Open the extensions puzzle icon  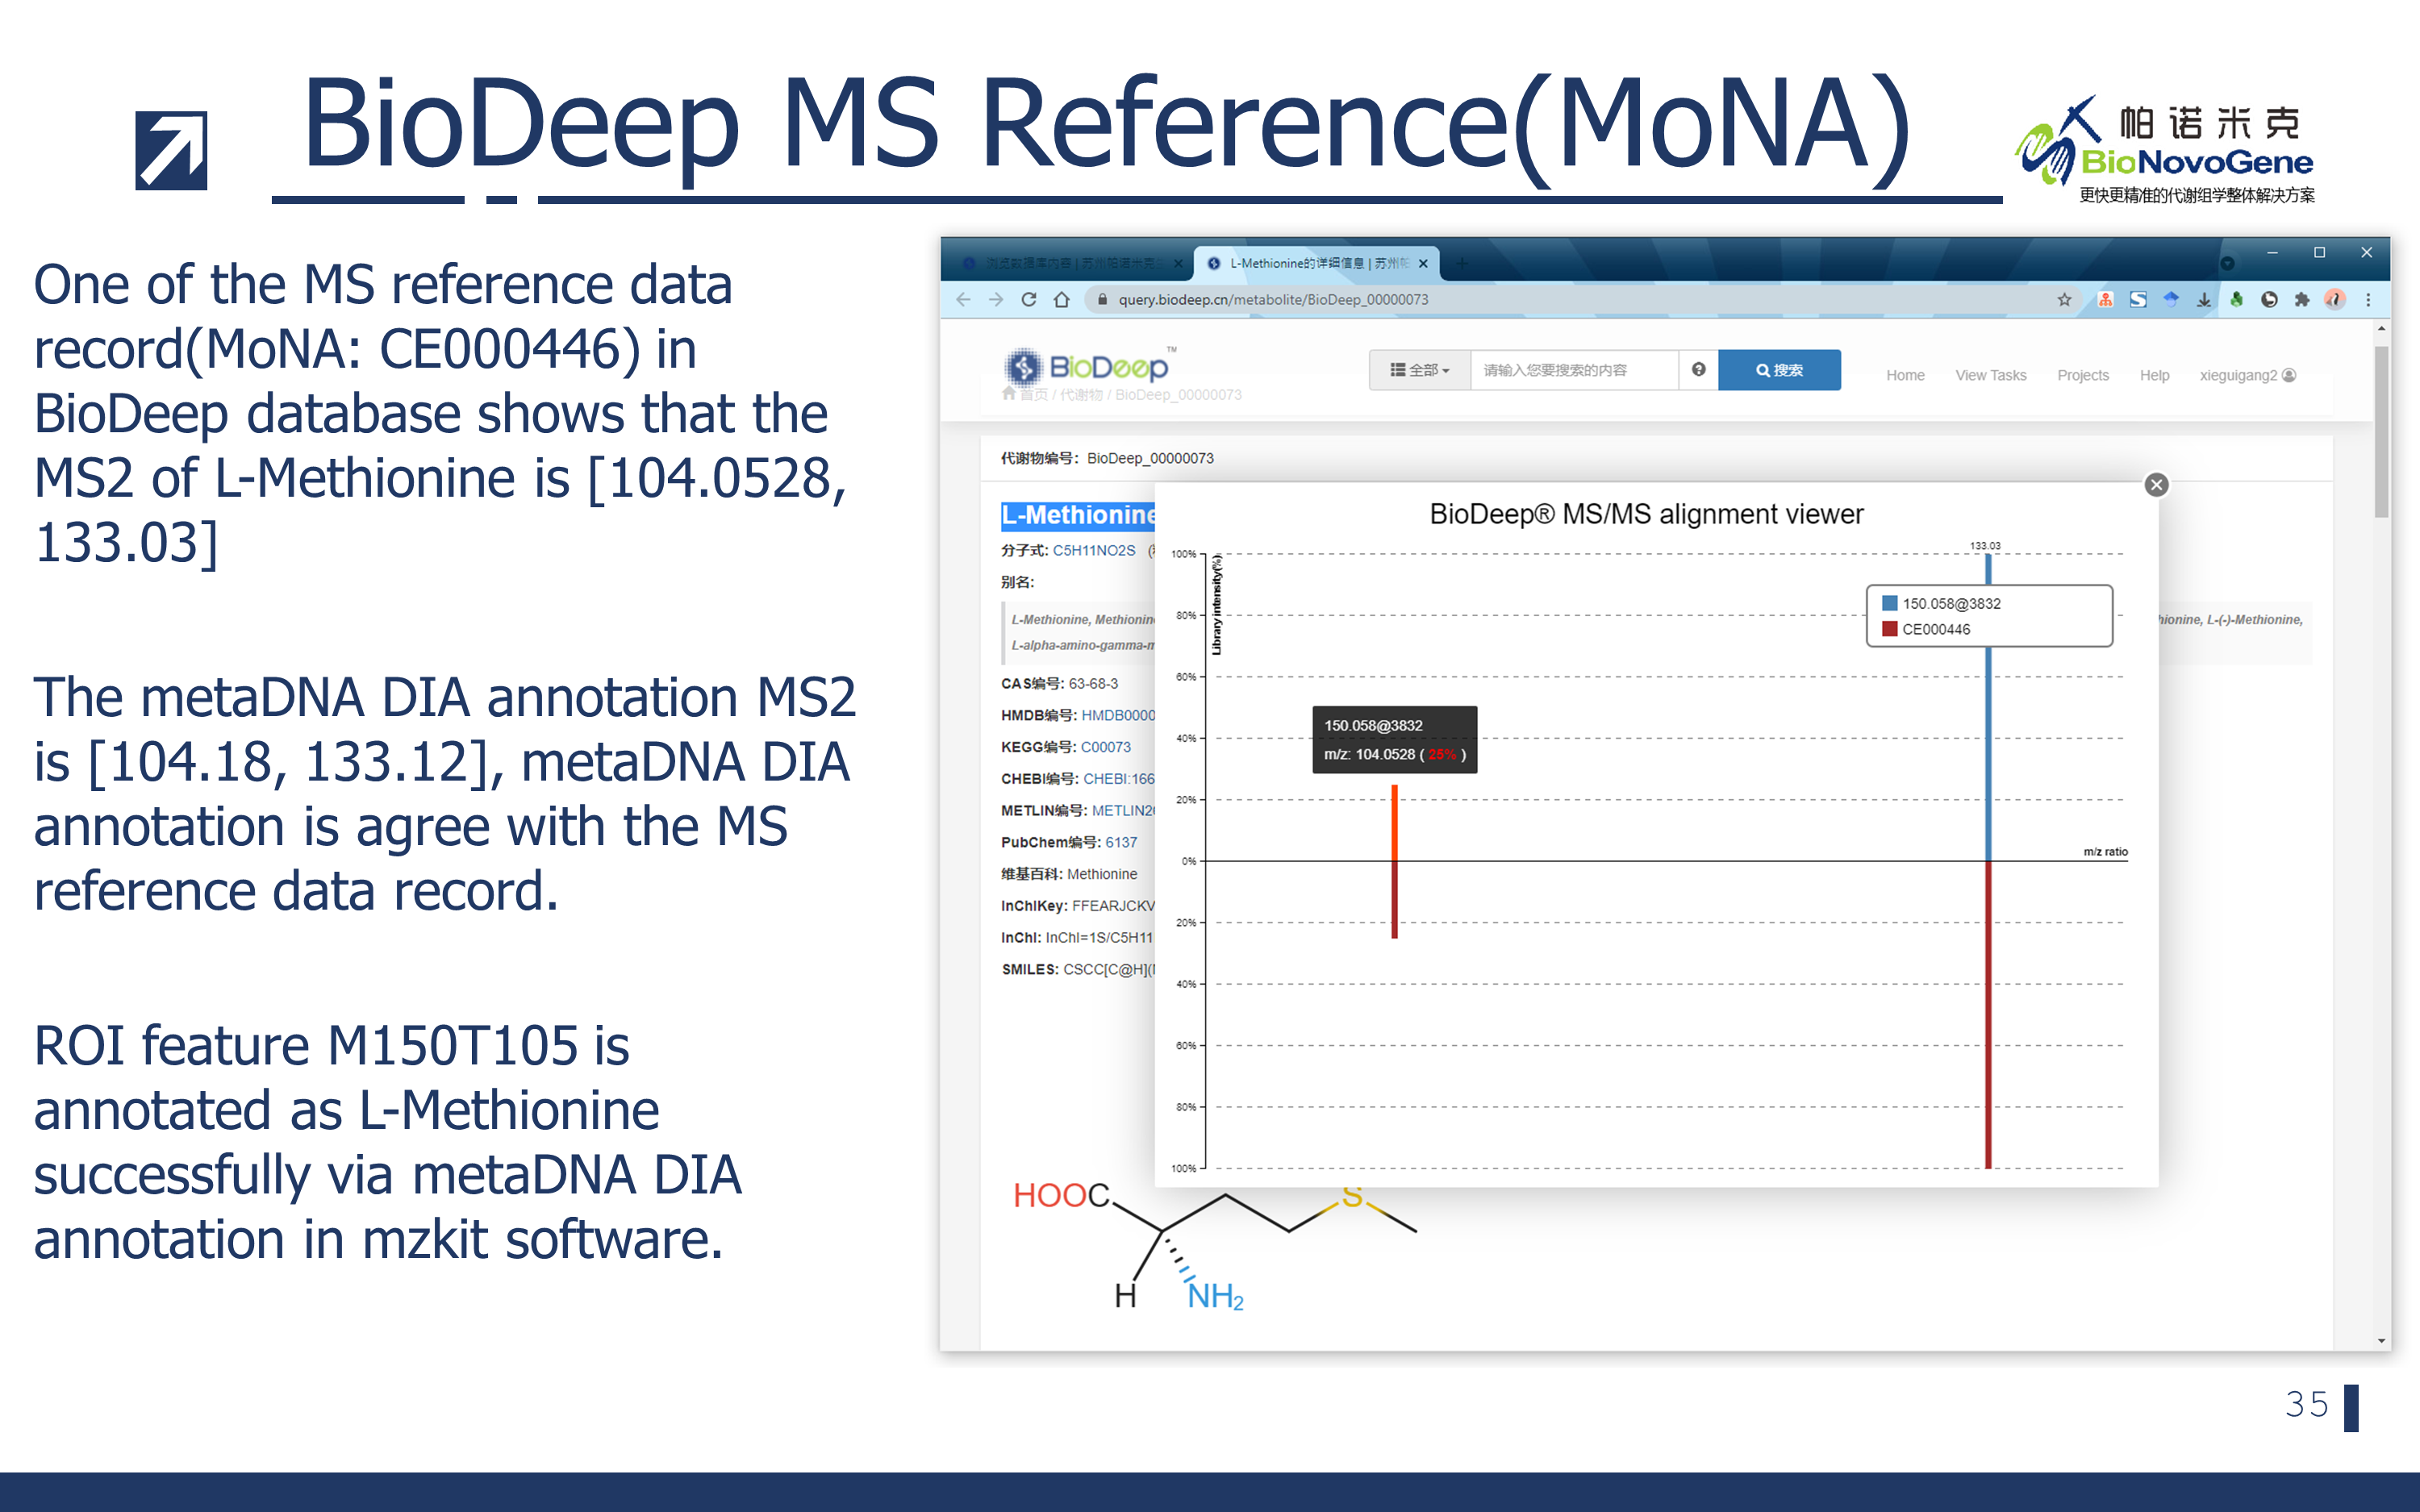click(2301, 299)
